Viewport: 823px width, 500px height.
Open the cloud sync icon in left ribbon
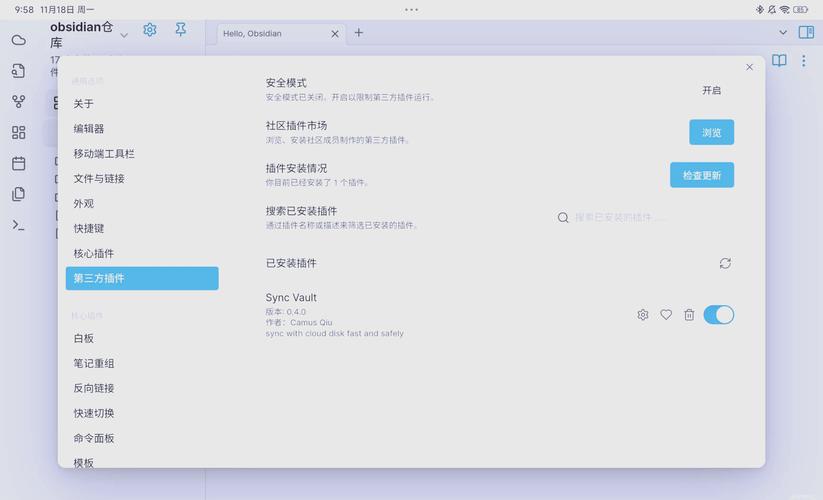18,40
